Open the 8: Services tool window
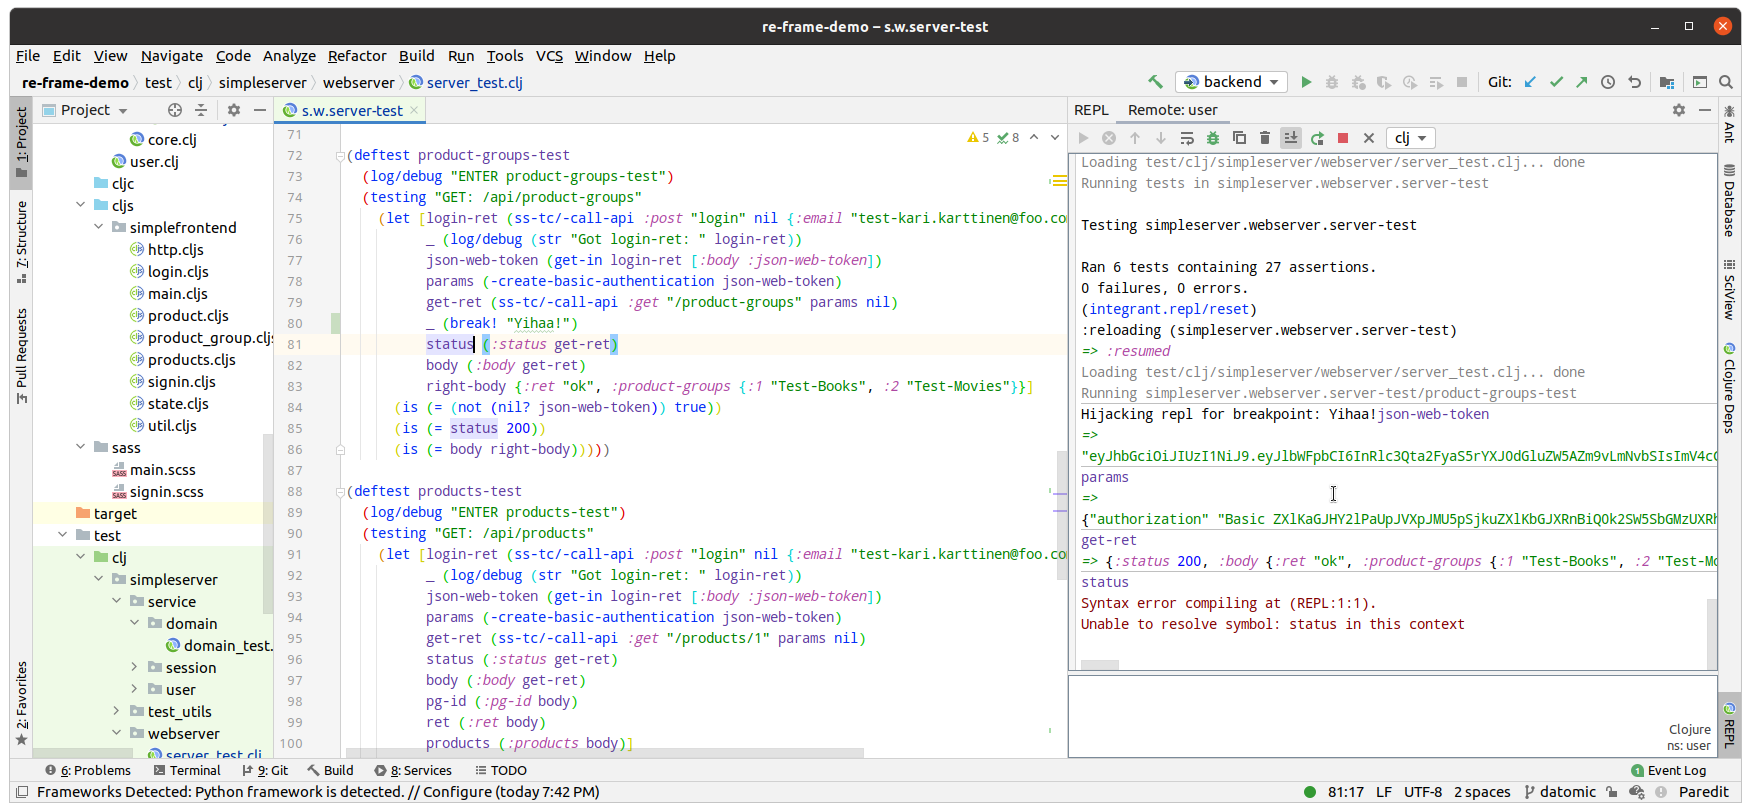Screen dimensions: 1751x812 (x=413, y=770)
